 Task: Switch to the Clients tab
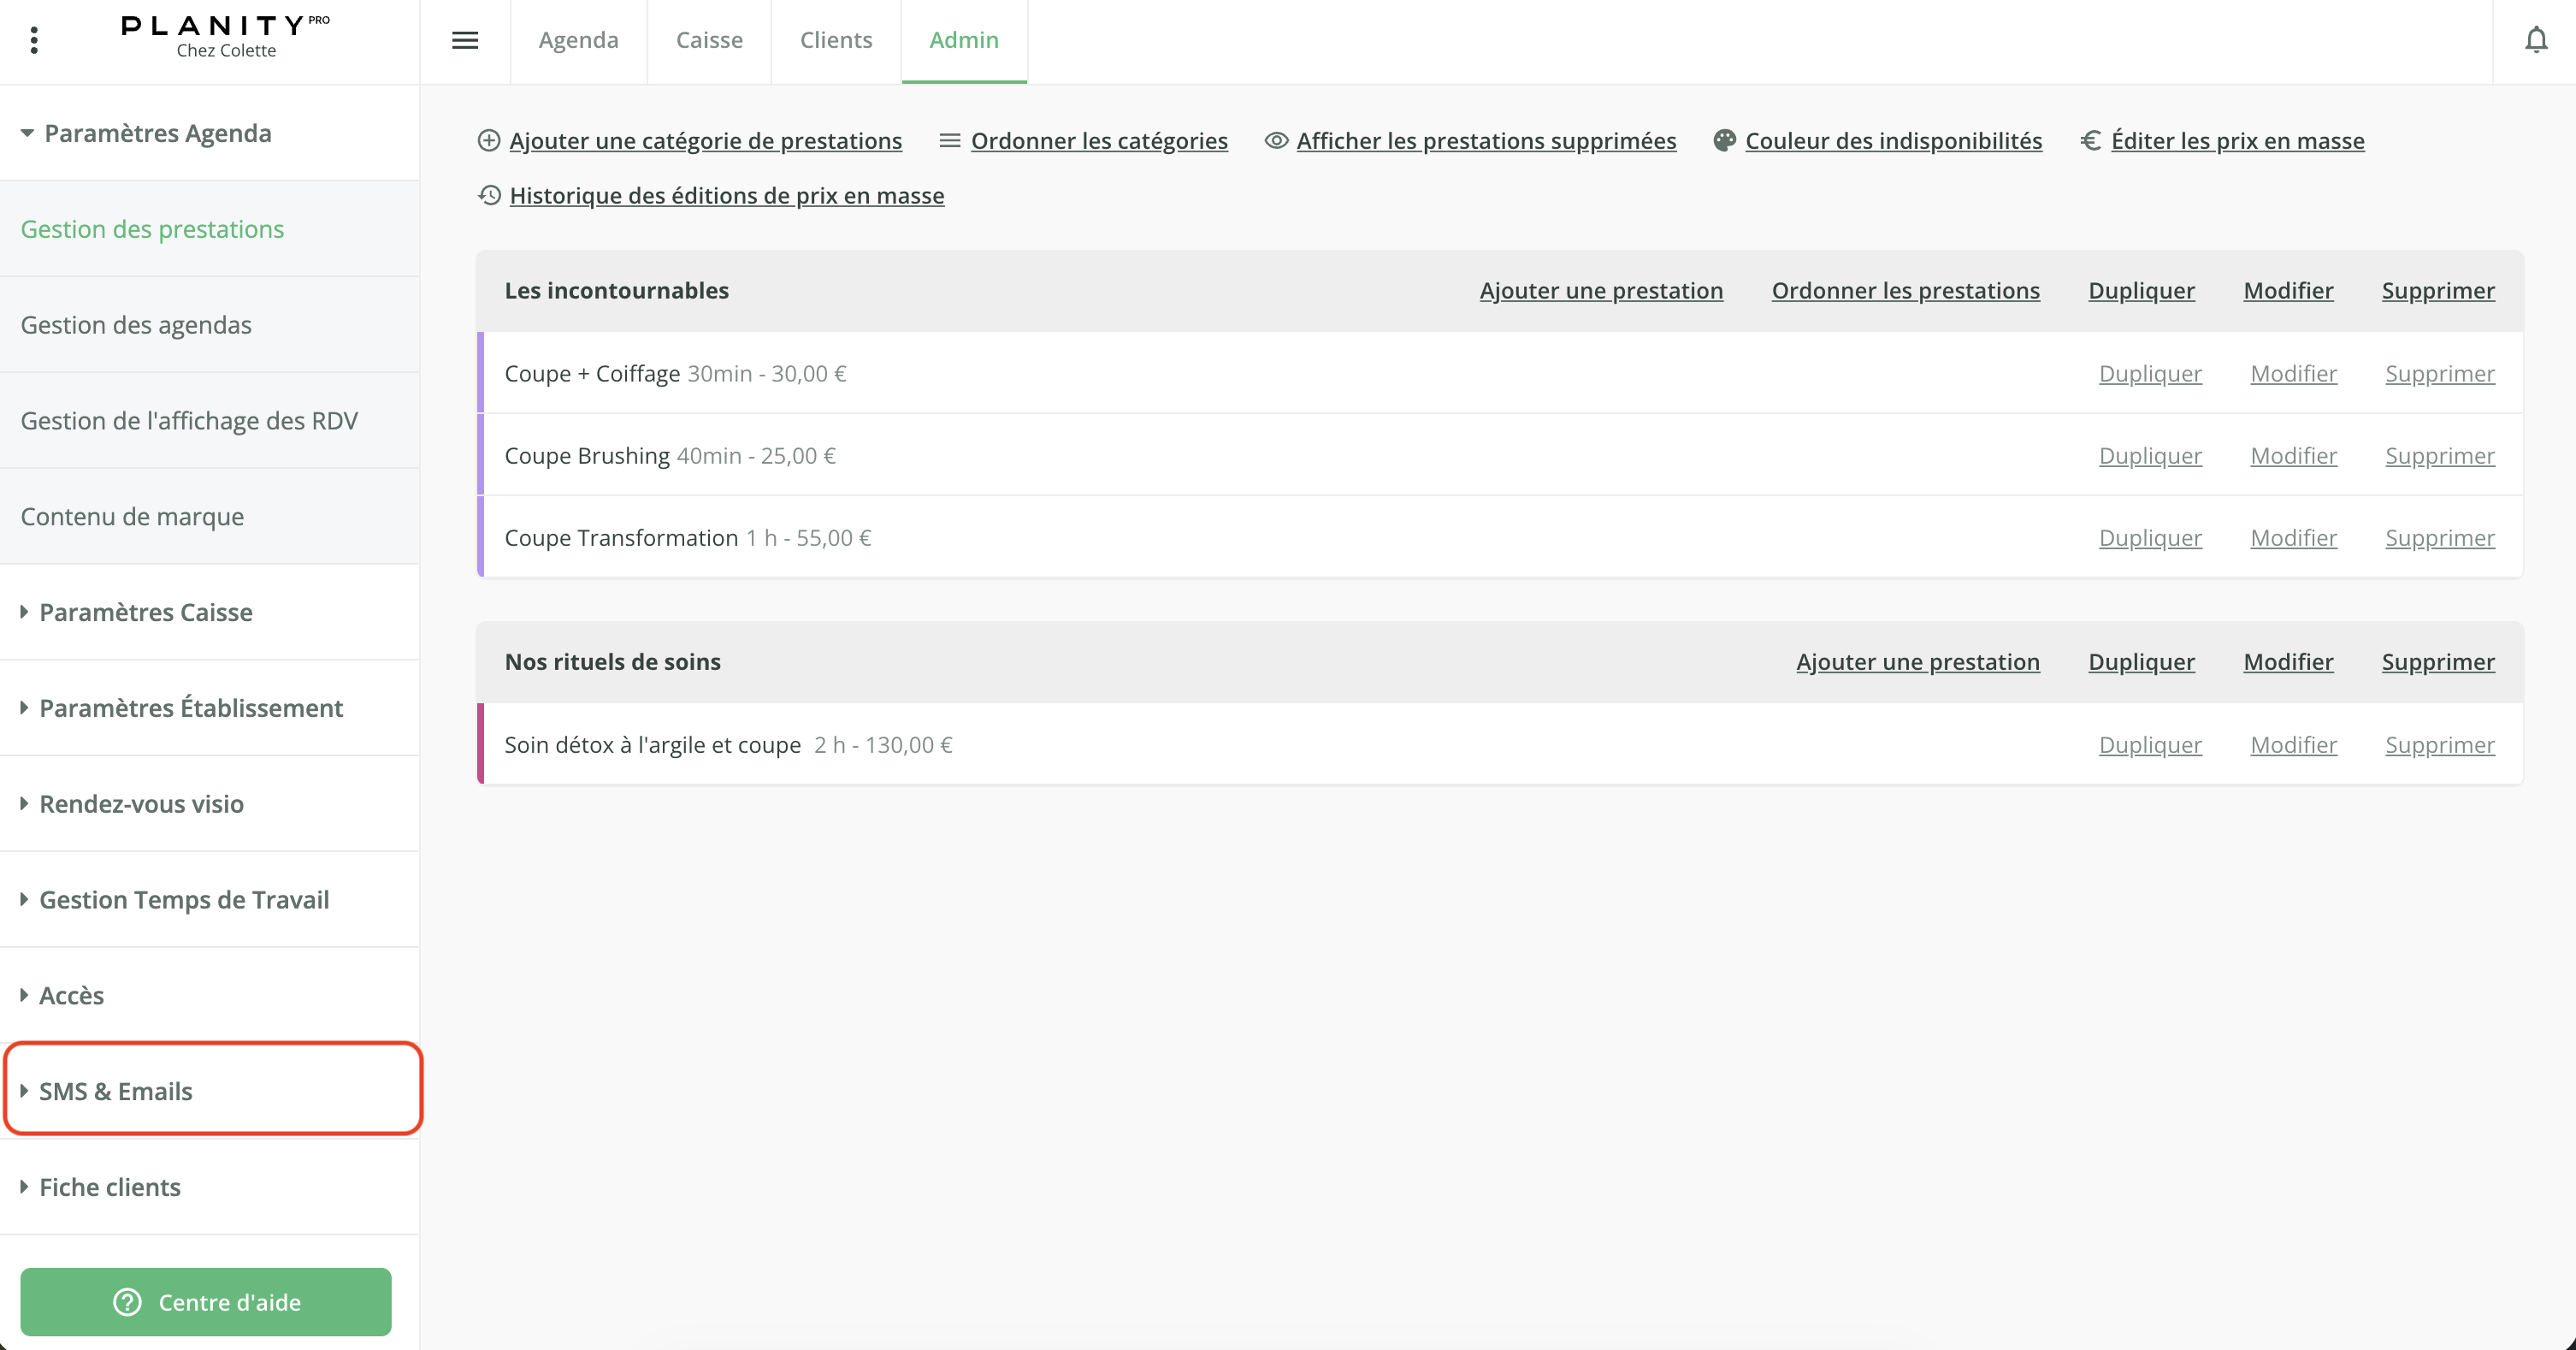(836, 40)
